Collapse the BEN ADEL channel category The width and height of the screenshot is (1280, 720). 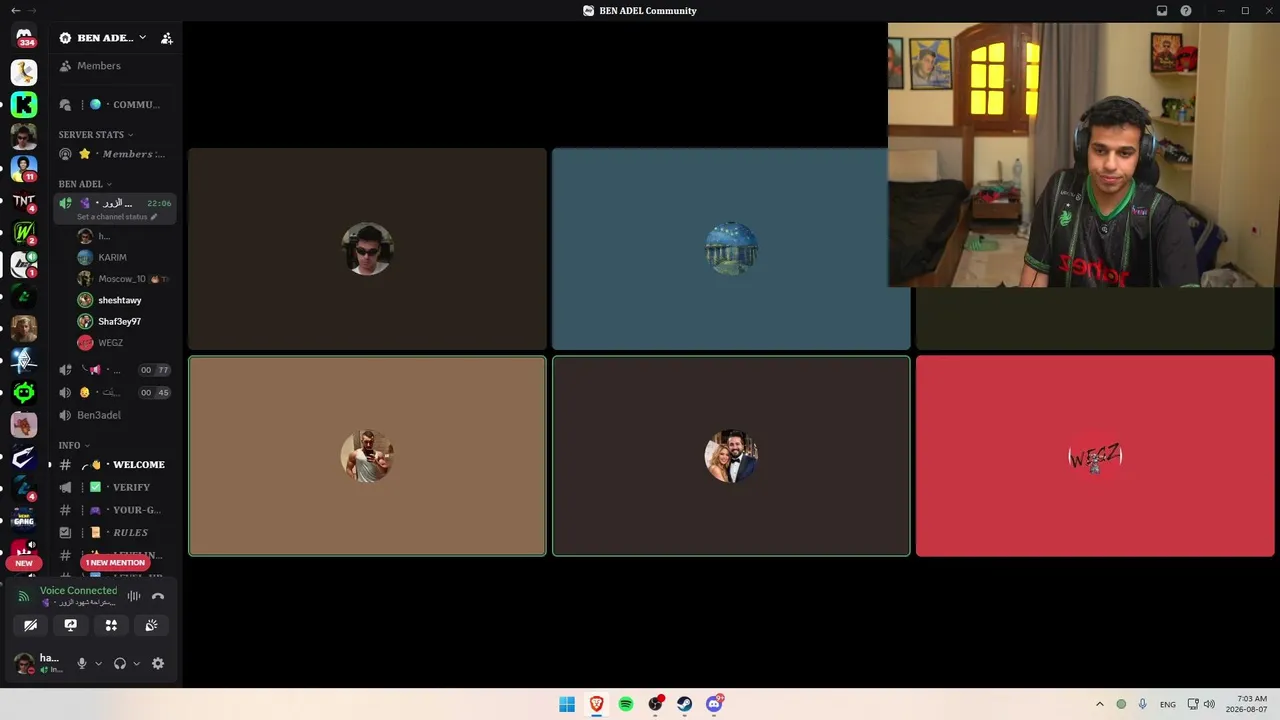tap(85, 184)
